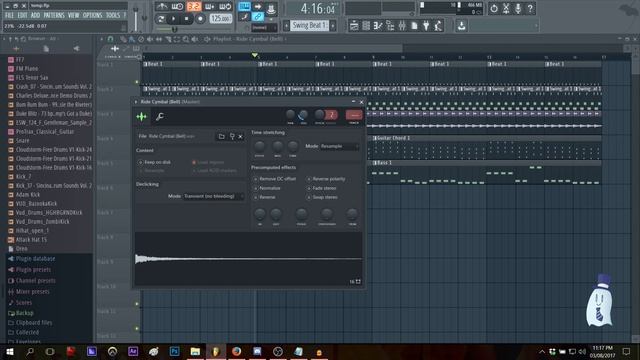The height and width of the screenshot is (360, 640).
Task: Open Time stretching Mode Resample dropdown
Action: click(339, 146)
